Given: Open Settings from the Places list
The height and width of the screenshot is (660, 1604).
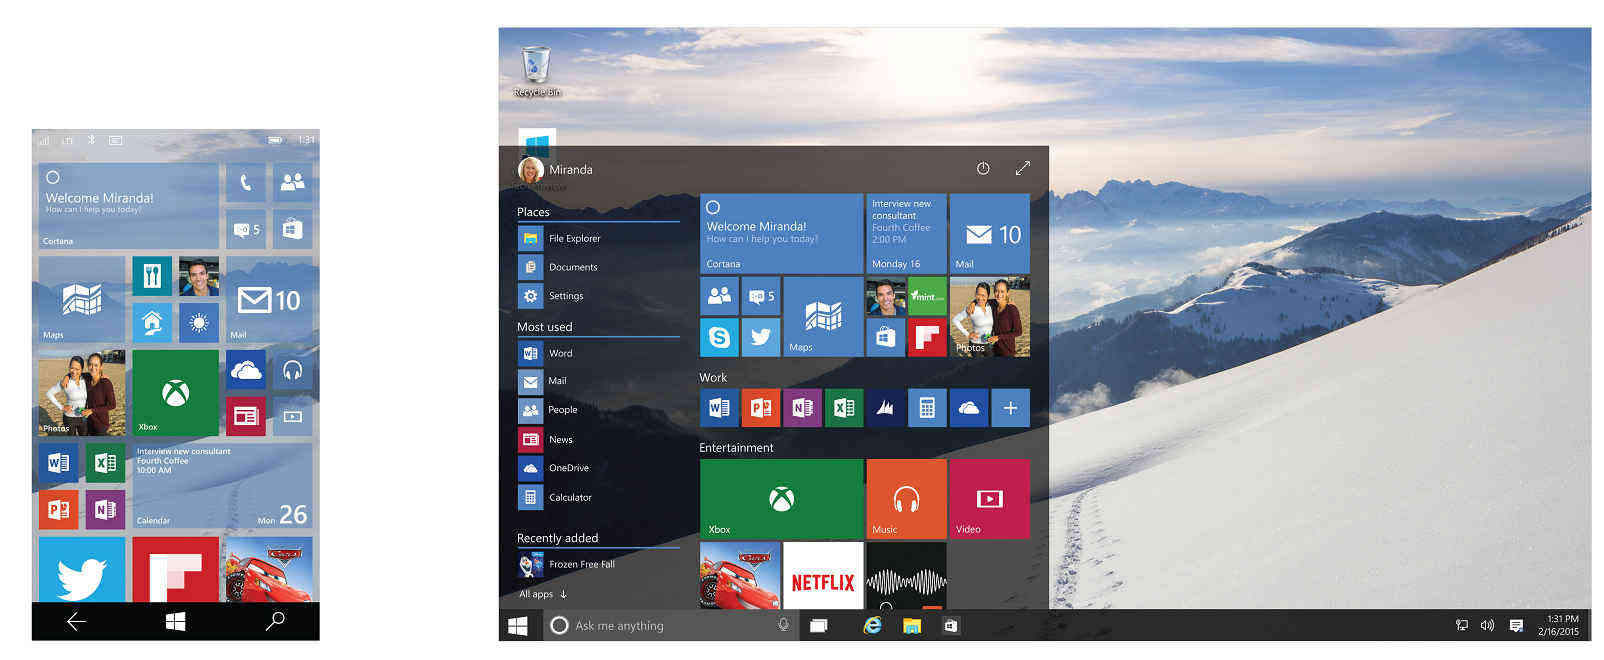Looking at the screenshot, I should 565,296.
